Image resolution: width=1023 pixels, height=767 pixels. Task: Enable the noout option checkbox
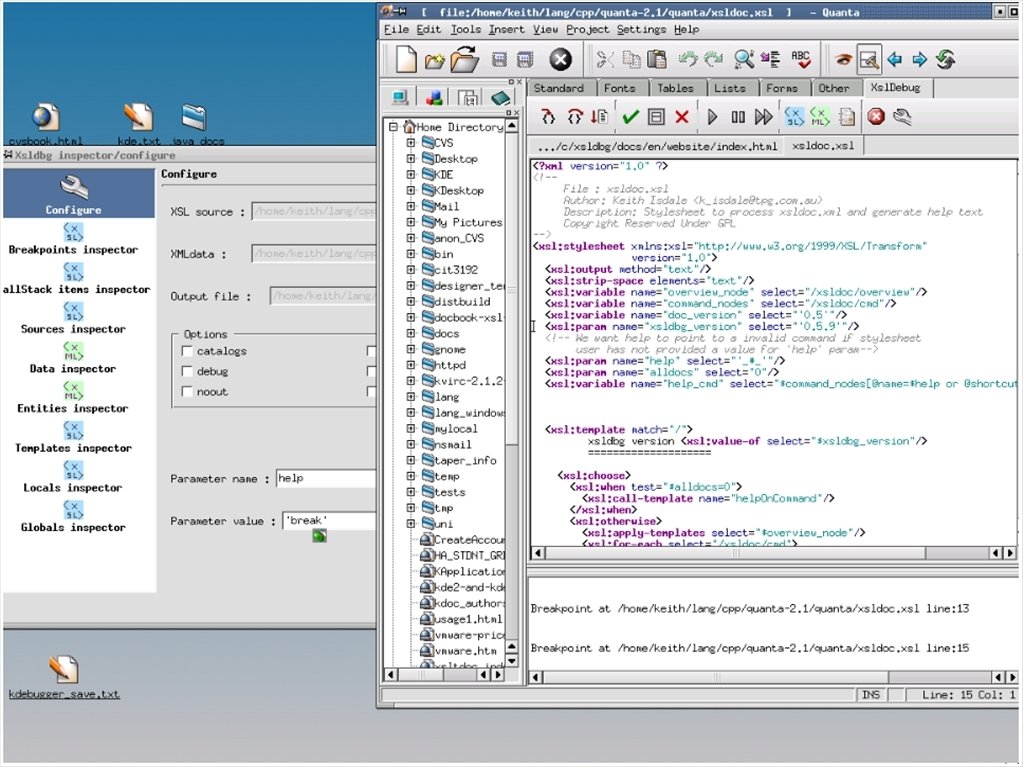coord(187,391)
